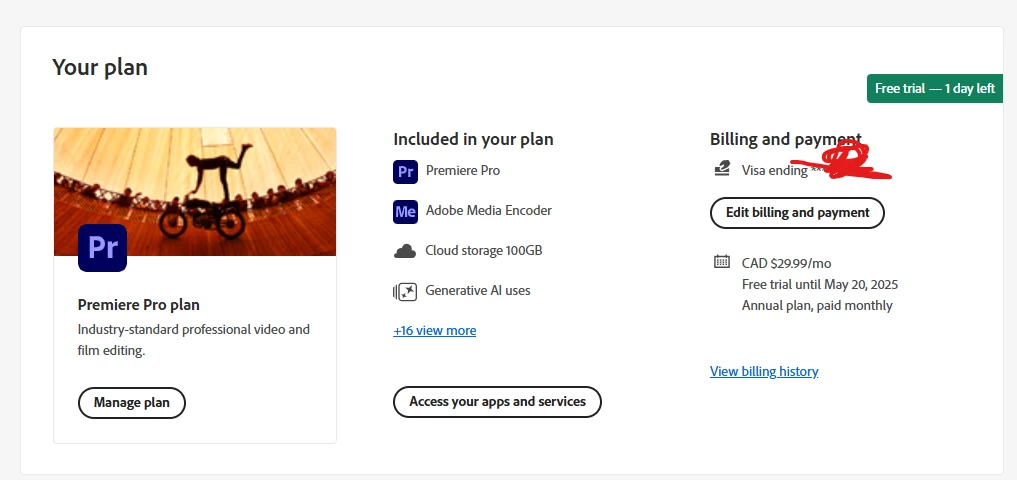Click the Cloud storage cloud icon
The image size is (1017, 480).
tap(405, 251)
